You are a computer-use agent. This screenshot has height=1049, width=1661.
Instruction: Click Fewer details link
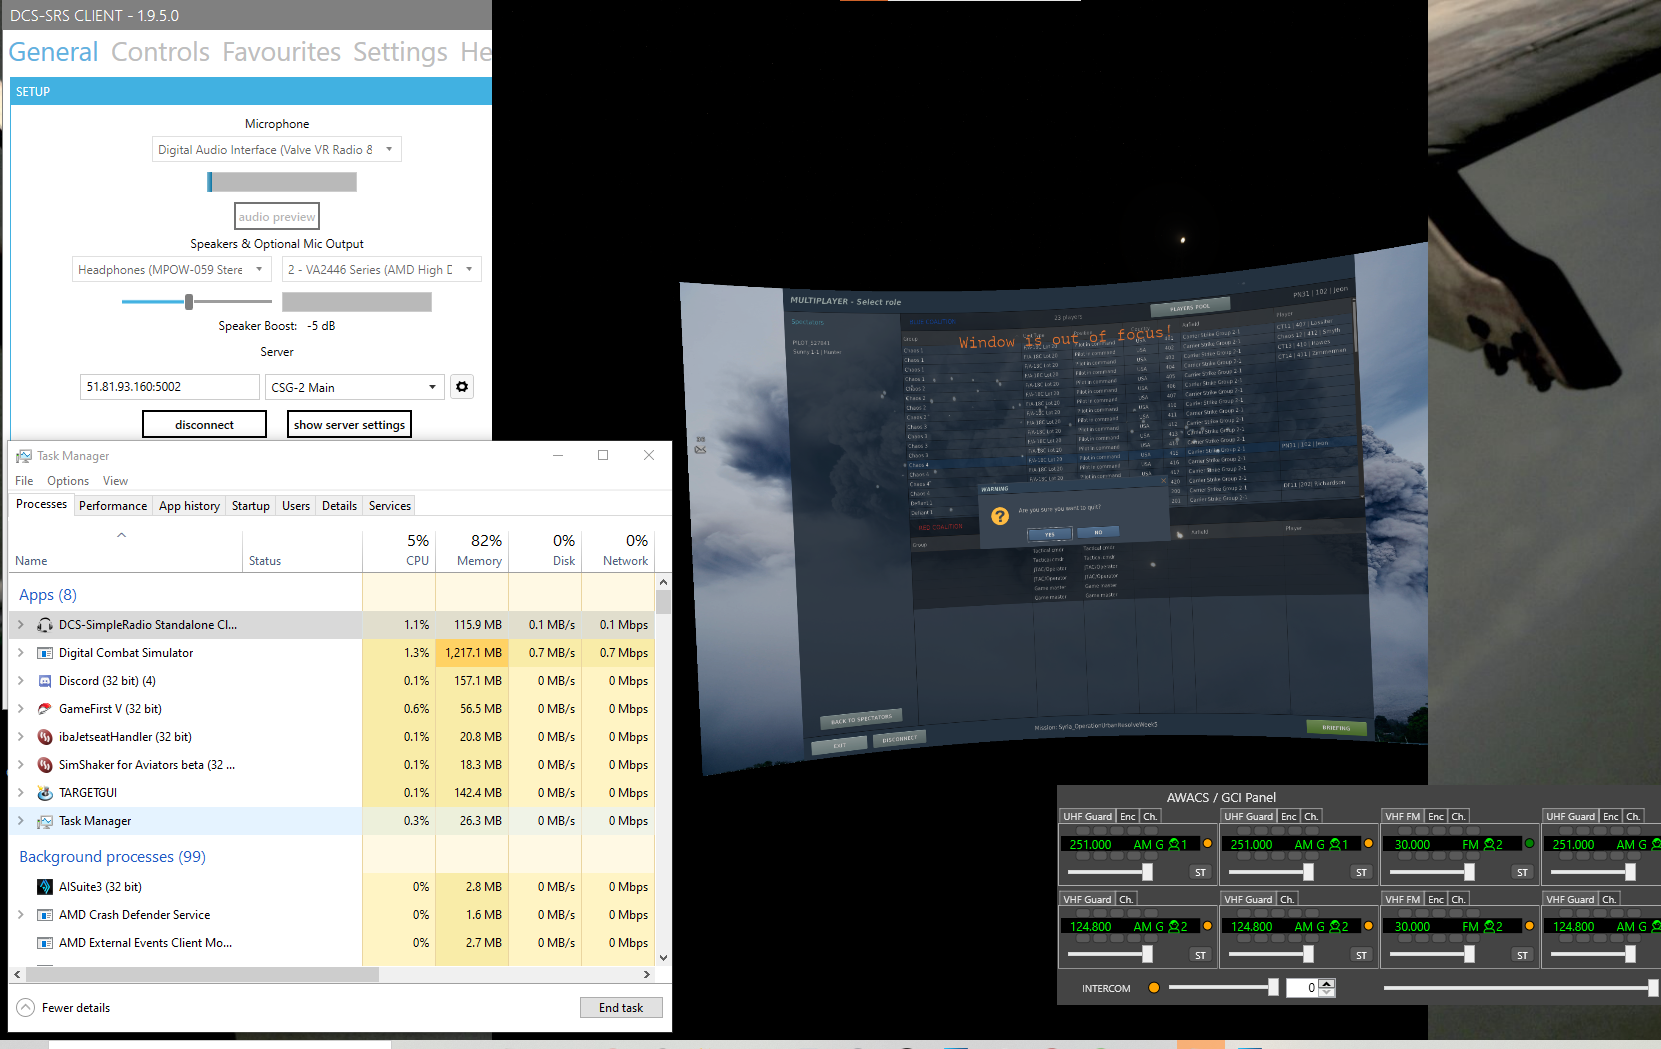(x=76, y=1008)
